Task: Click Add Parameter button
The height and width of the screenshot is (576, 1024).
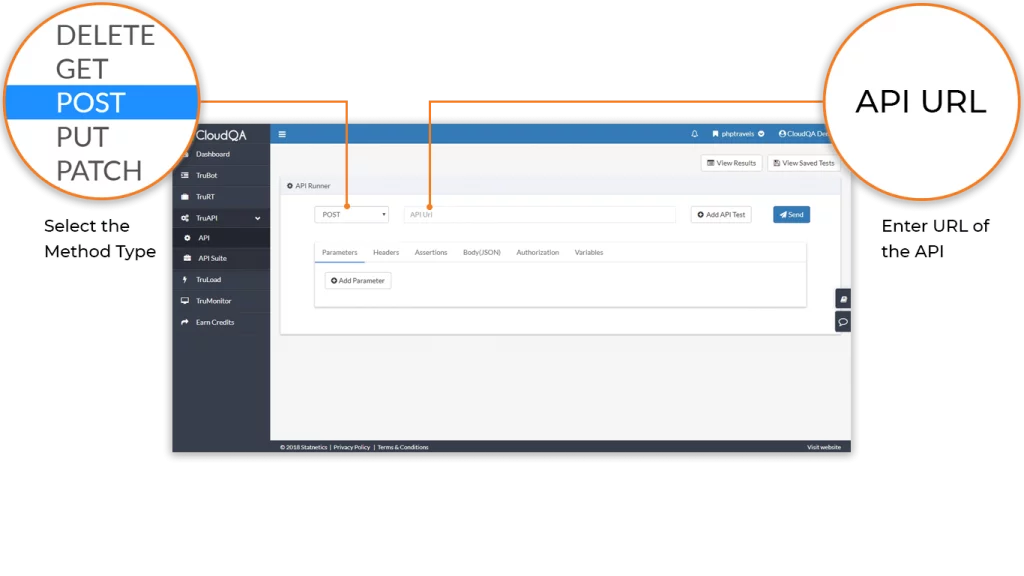Action: tap(358, 281)
